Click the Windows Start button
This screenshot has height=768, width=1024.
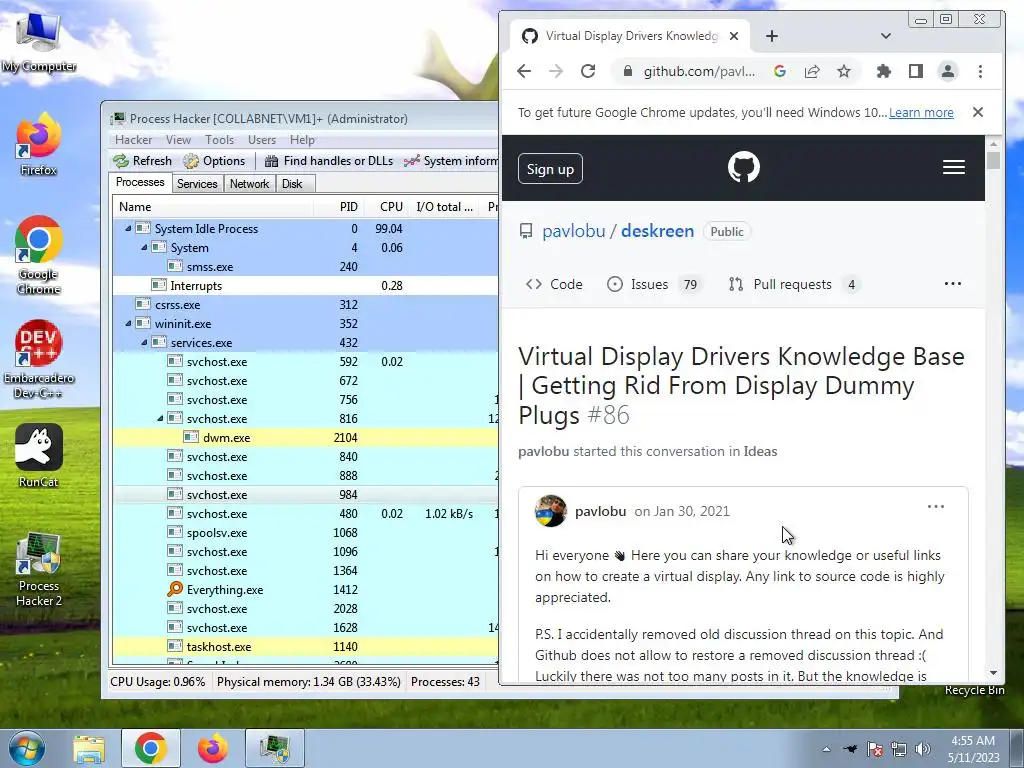pyautogui.click(x=27, y=748)
